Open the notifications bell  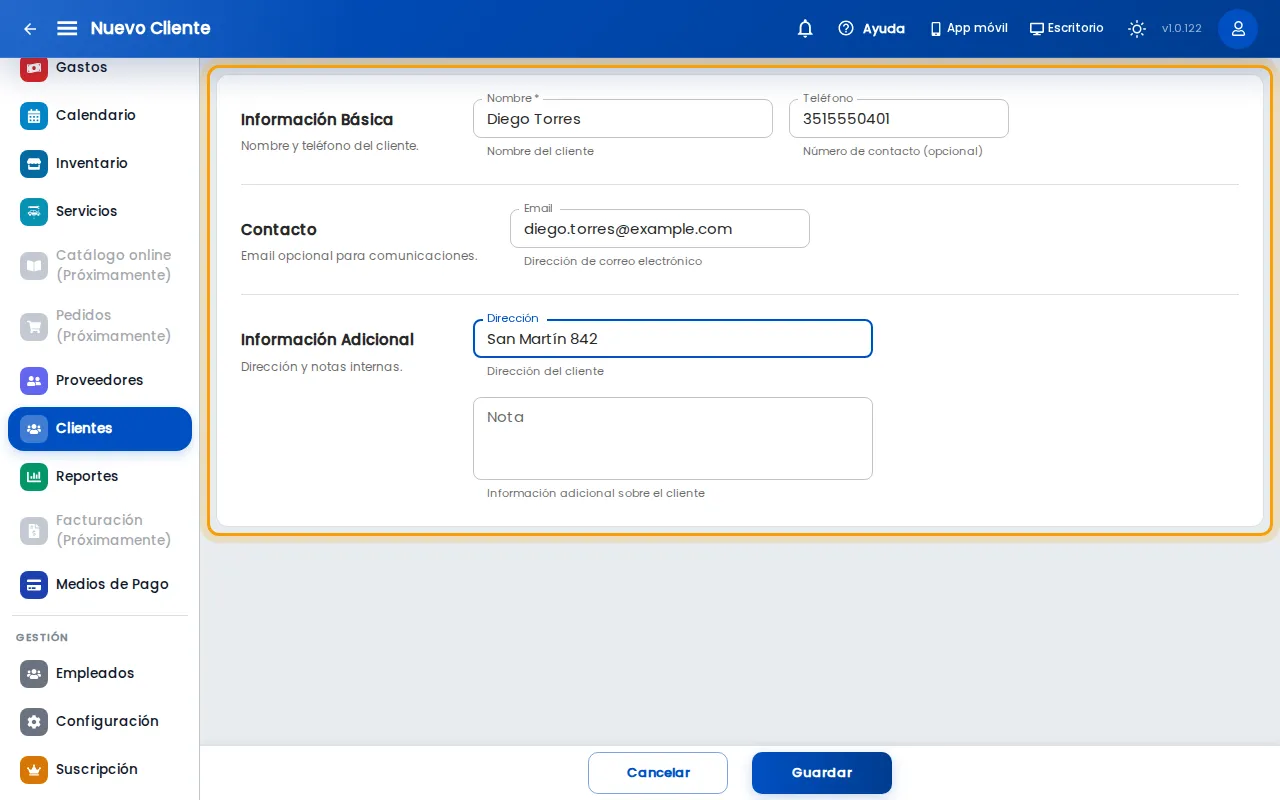point(805,29)
